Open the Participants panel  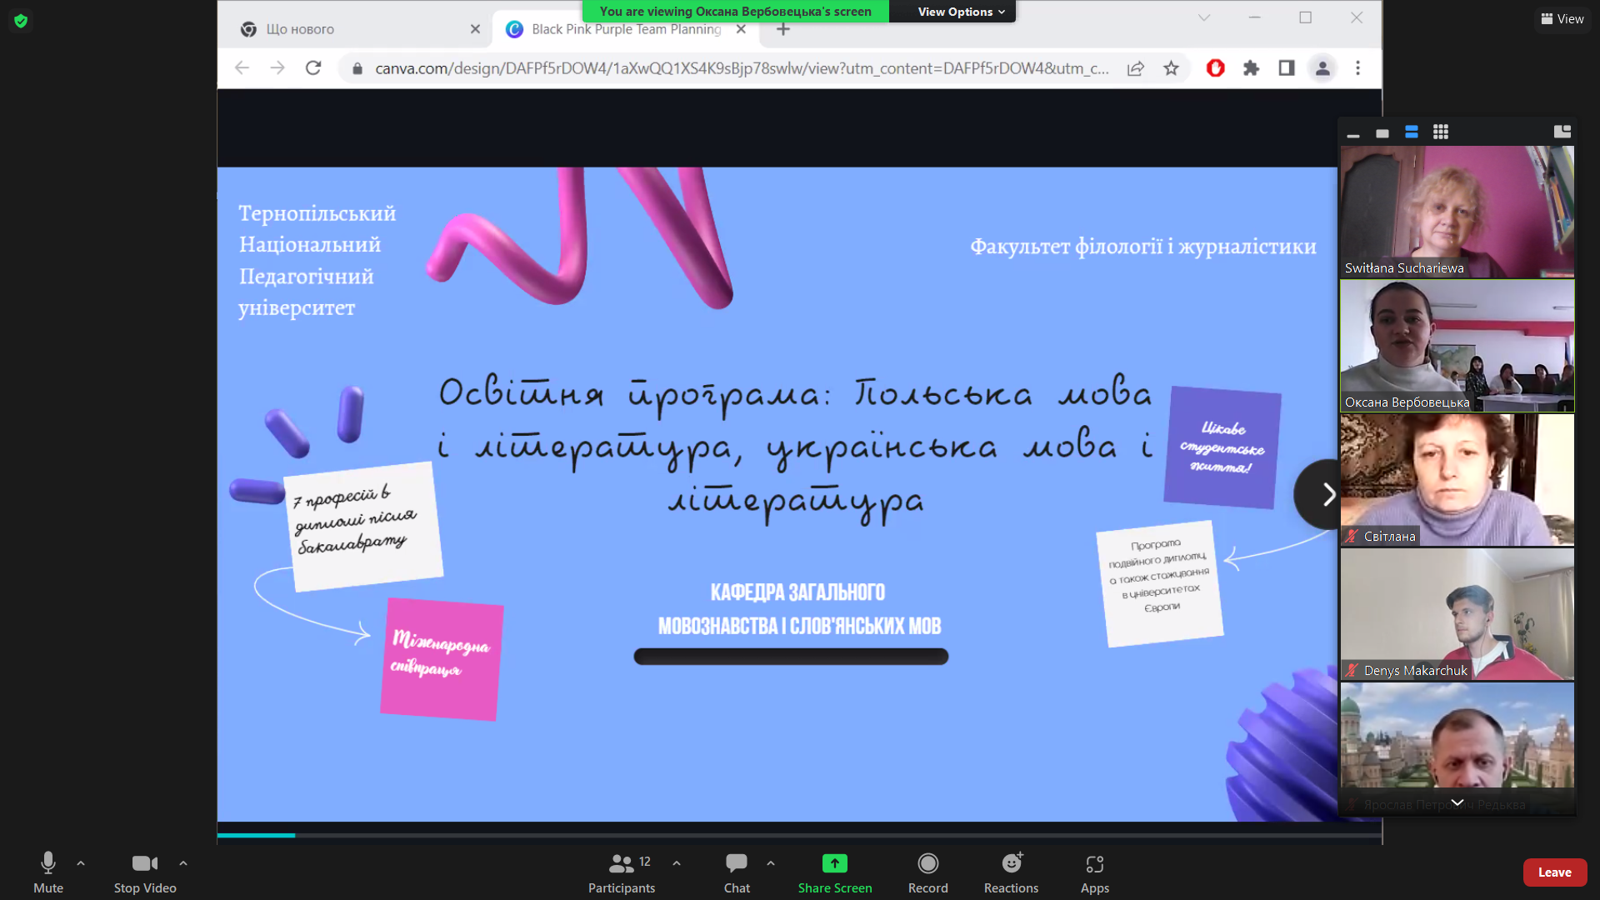point(621,870)
